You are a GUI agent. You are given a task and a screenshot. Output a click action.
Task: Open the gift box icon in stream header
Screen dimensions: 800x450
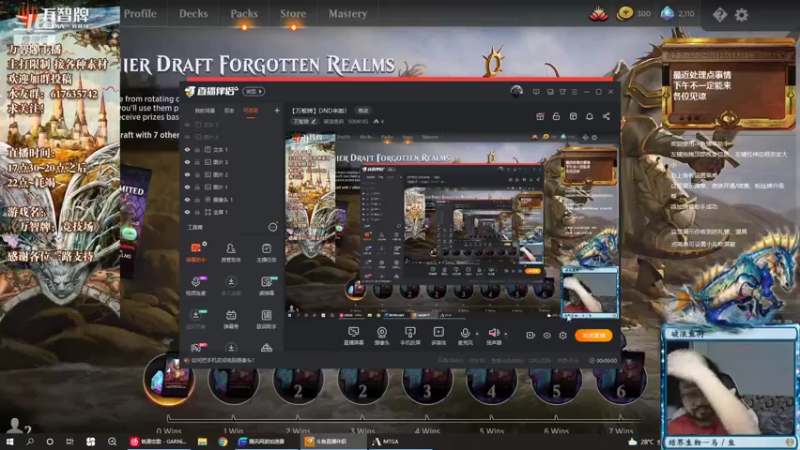(x=540, y=116)
